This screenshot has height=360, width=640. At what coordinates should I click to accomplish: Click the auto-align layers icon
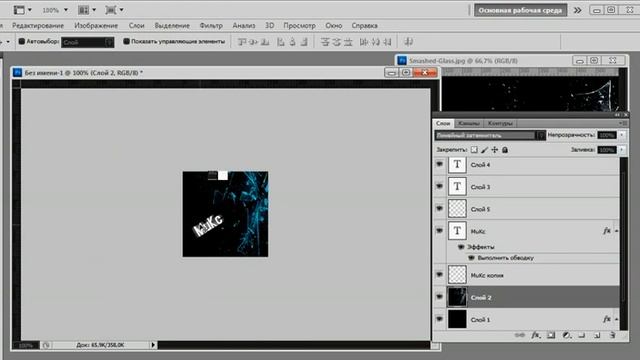[x=409, y=42]
